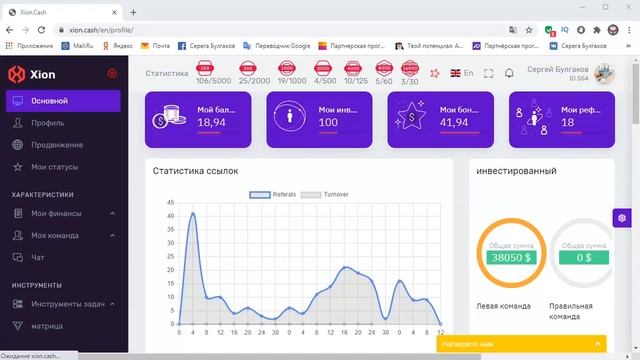Screen dimensions: 640x360
Task: Open the Яндекс bookmark
Action: [x=118, y=46]
